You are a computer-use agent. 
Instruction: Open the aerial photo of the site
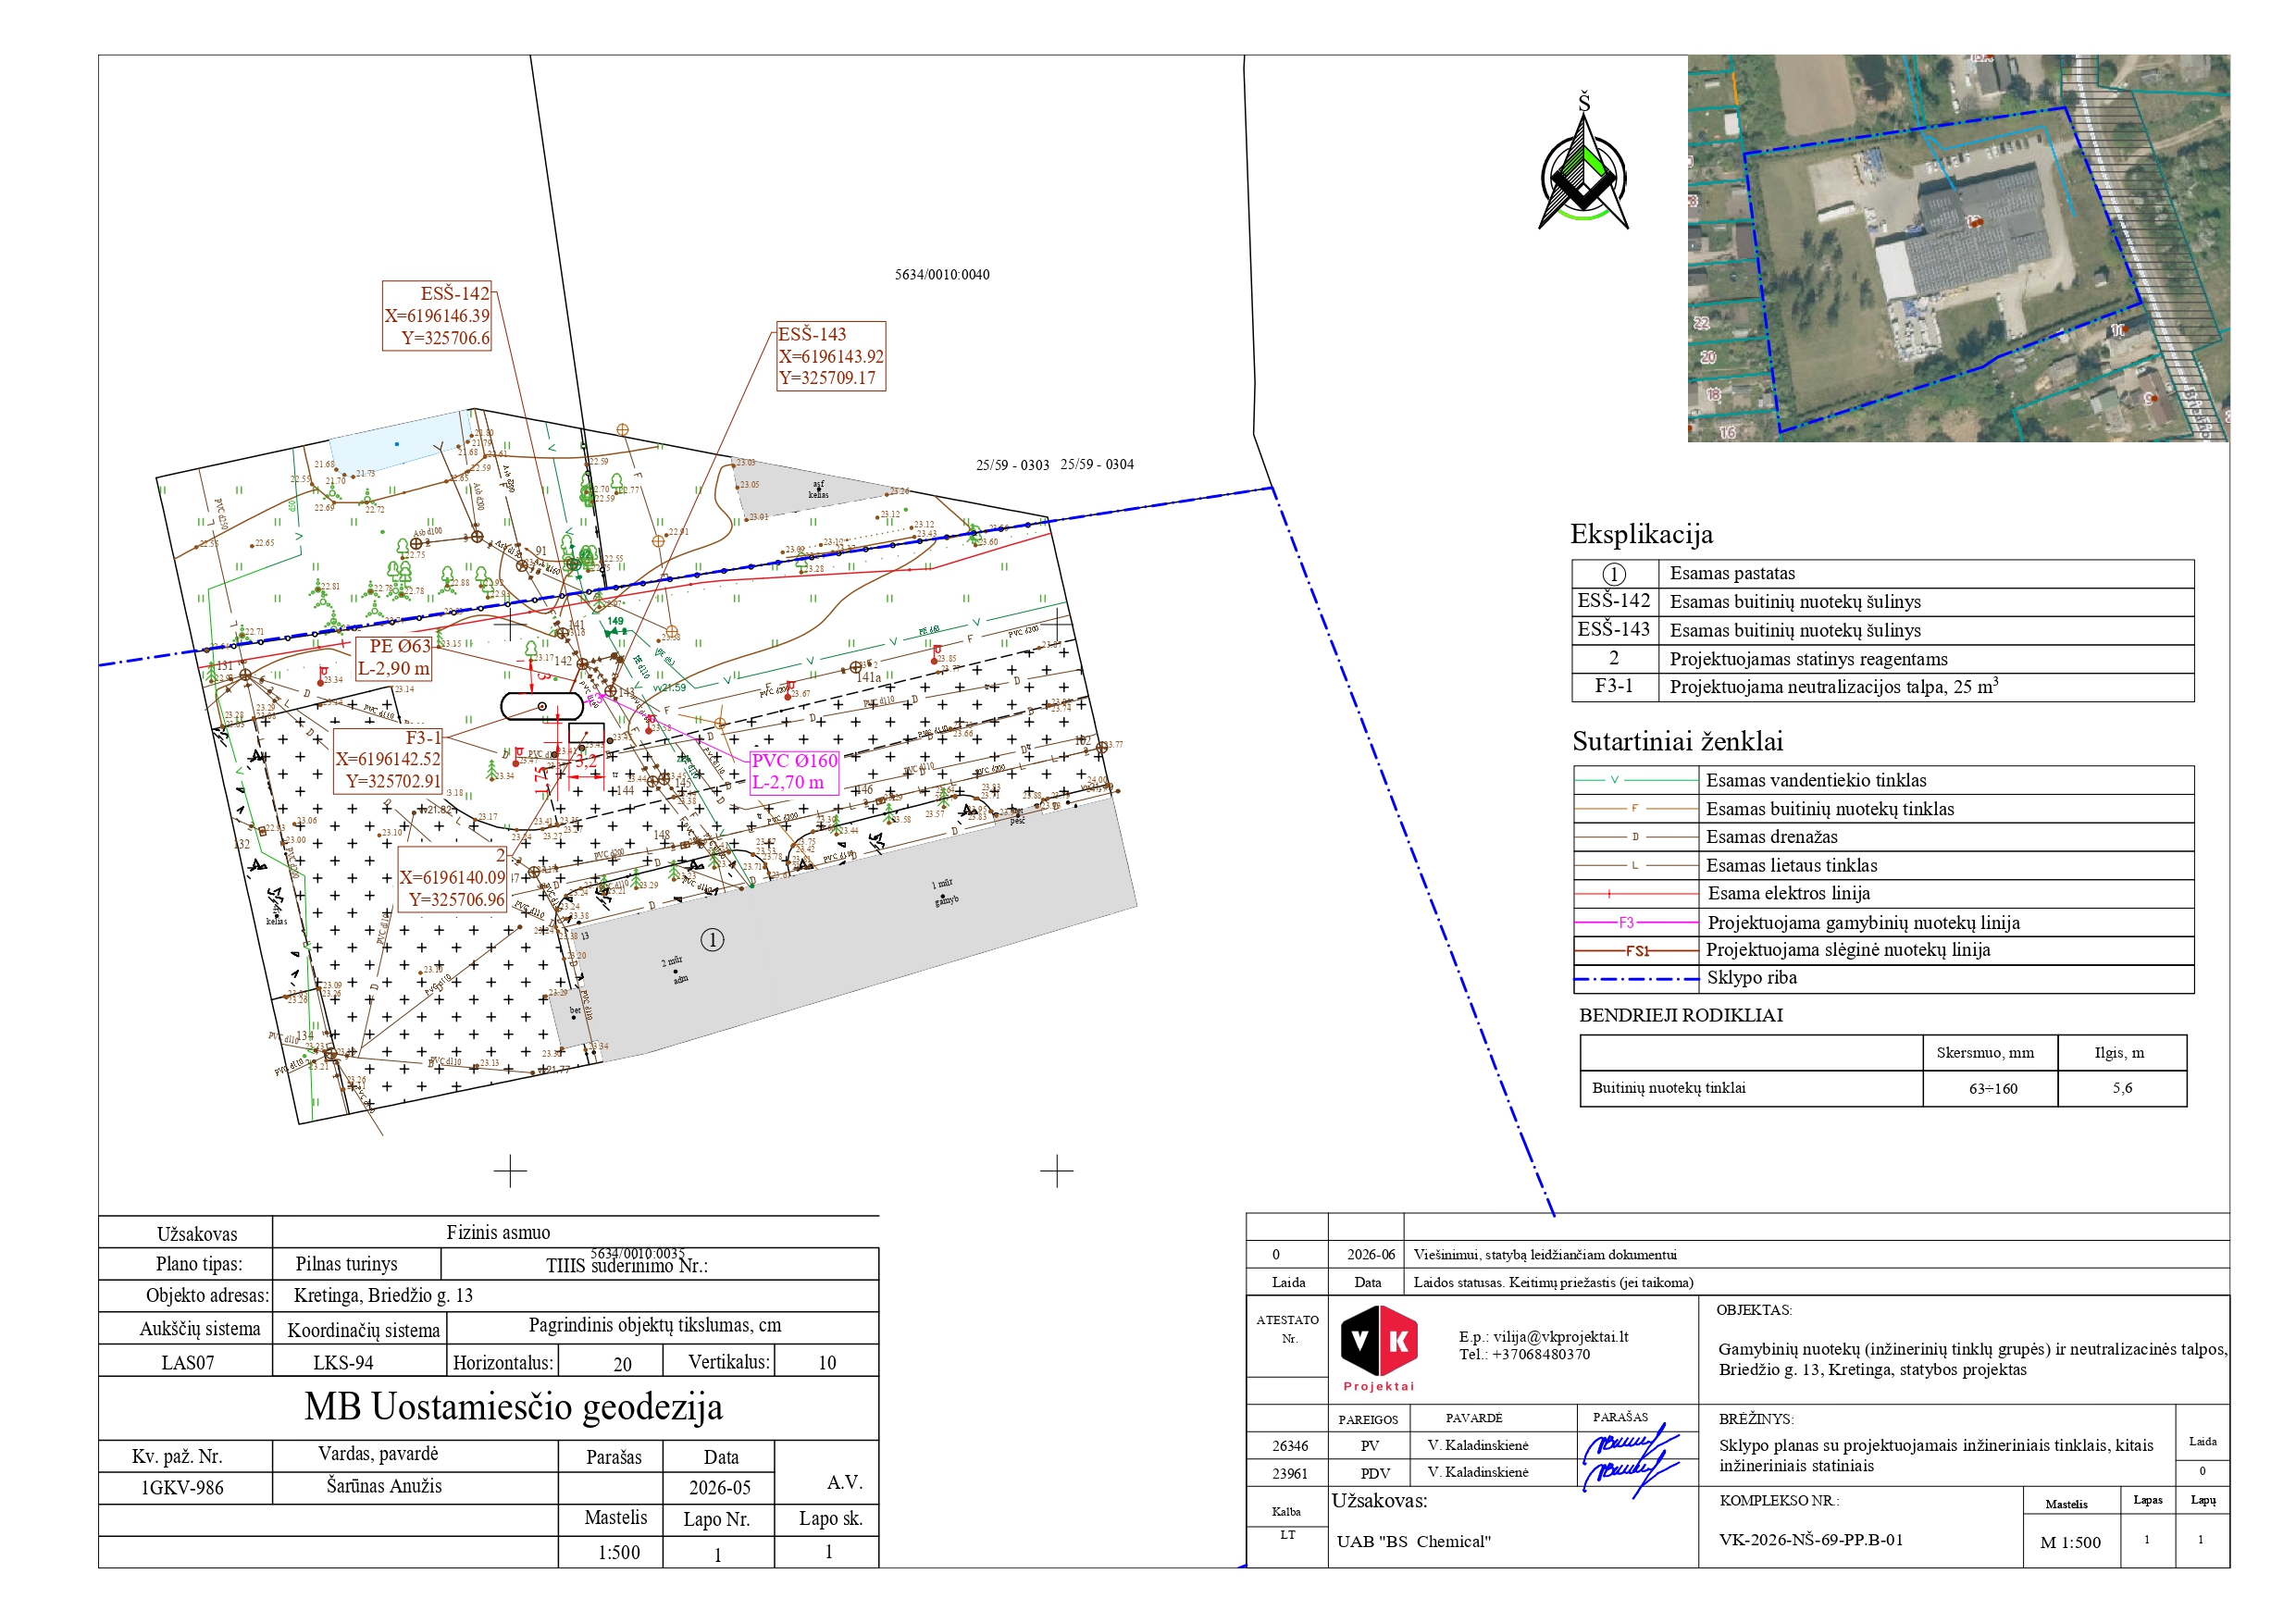click(x=1958, y=248)
